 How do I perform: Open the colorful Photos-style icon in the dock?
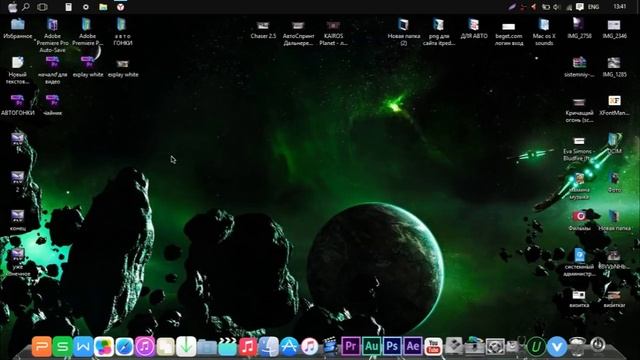(104, 347)
